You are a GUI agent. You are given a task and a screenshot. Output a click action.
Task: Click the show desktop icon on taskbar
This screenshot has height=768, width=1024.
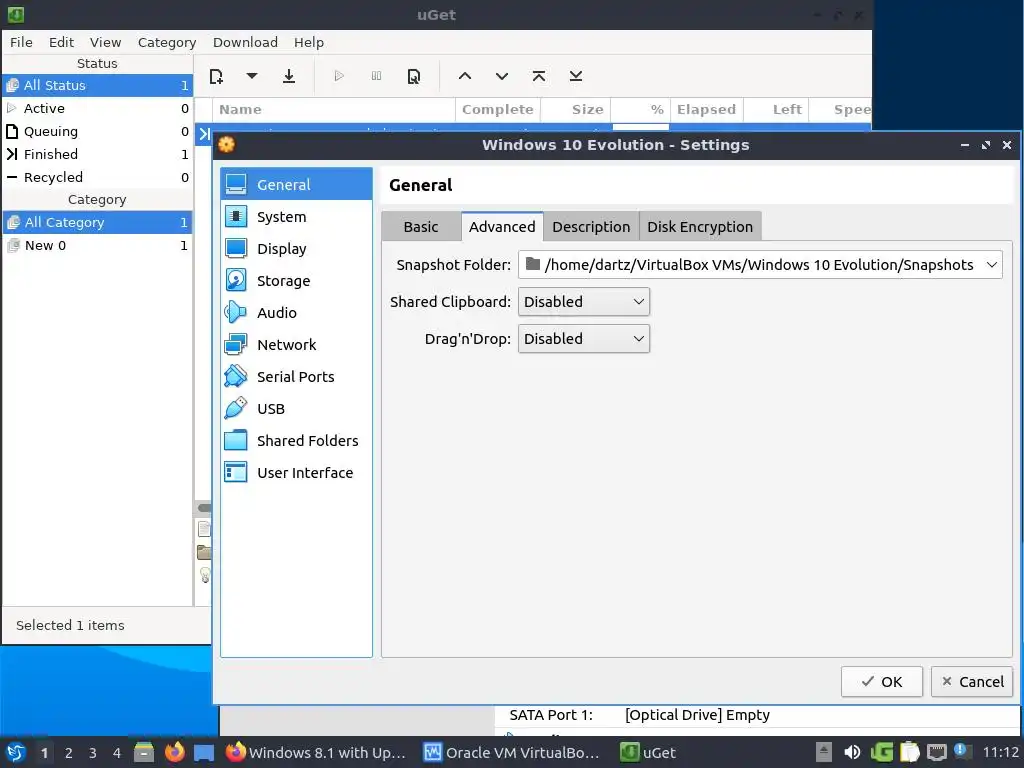tap(204, 753)
